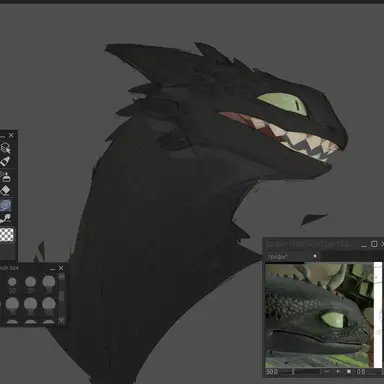Pick brush size 100 preset
The width and height of the screenshot is (384, 384).
pos(49,307)
